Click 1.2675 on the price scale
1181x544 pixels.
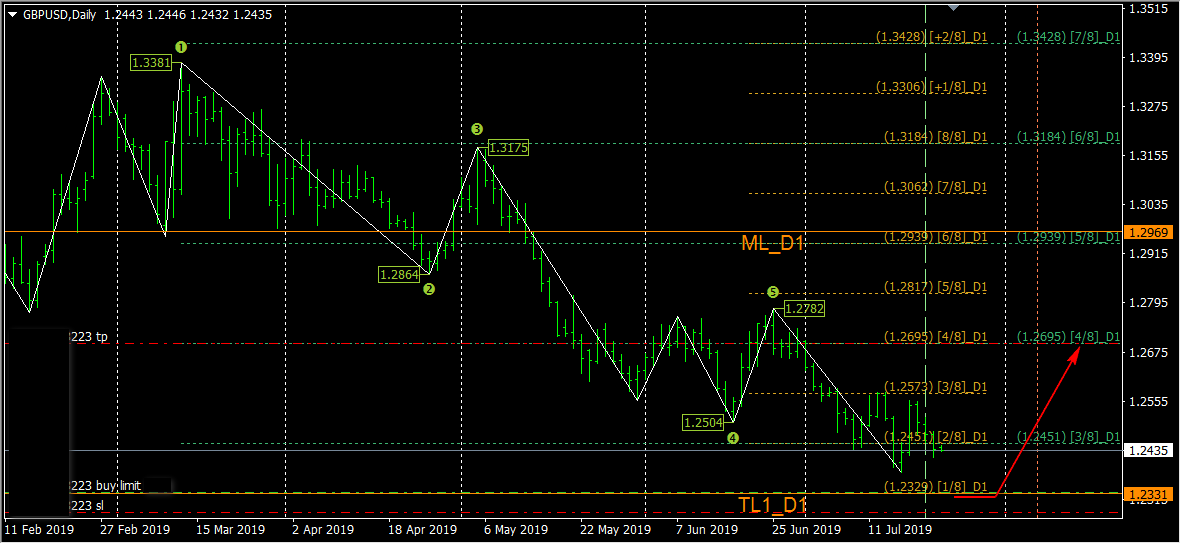pyautogui.click(x=1148, y=353)
